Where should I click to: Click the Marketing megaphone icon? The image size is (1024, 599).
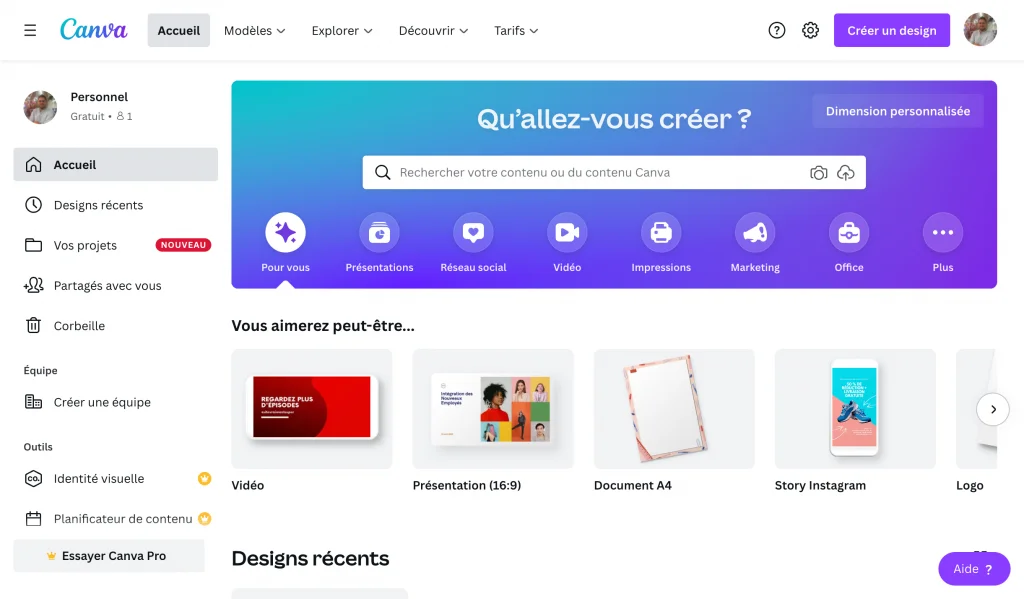(755, 233)
